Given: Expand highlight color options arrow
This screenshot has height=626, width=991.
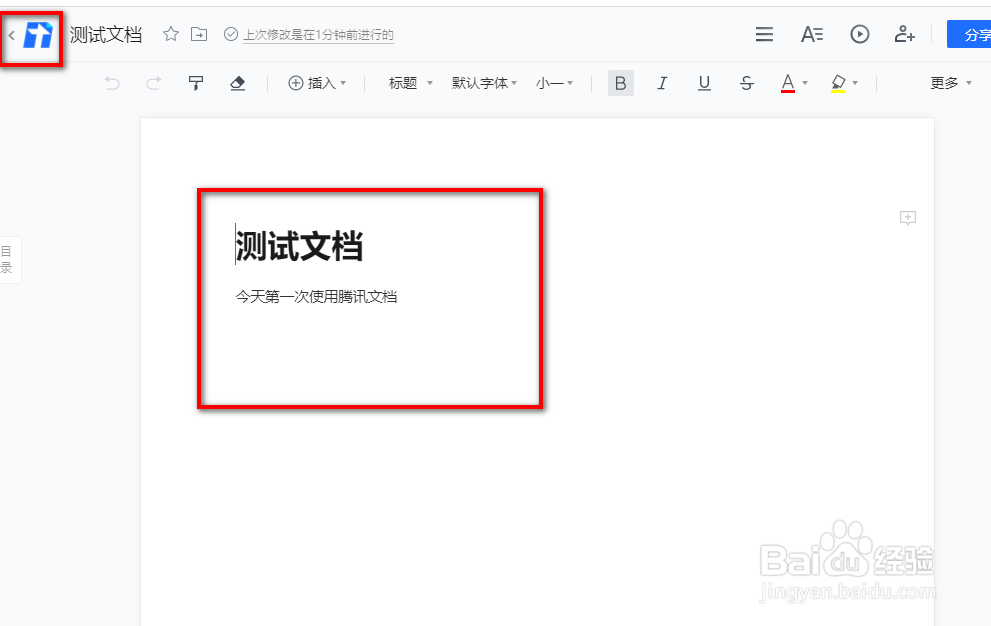Looking at the screenshot, I should click(x=855, y=83).
